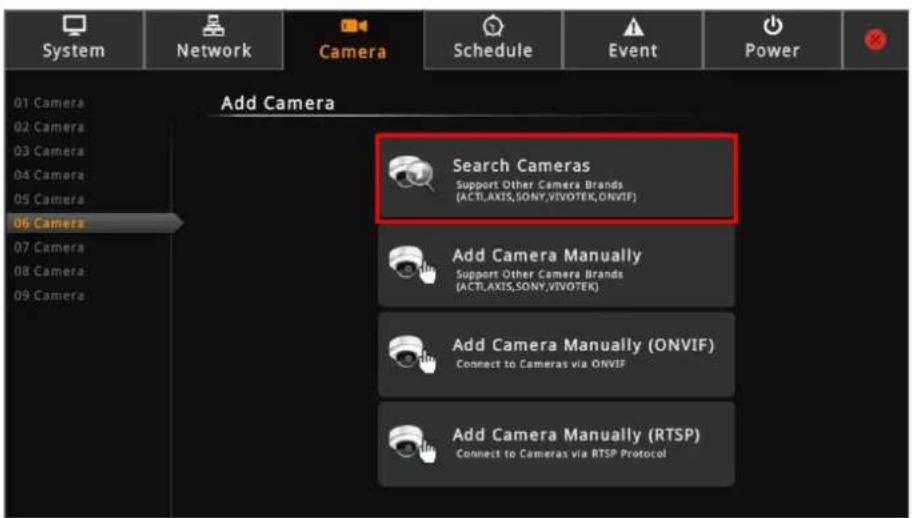Select 09 Camera in the list
Screen dimensions: 912x518
coord(49,296)
